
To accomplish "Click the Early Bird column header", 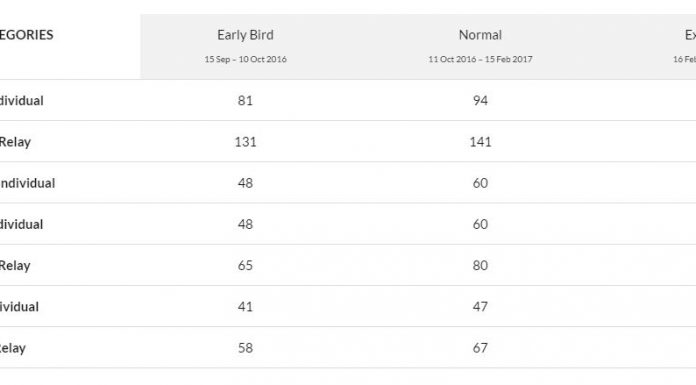I will (245, 35).
